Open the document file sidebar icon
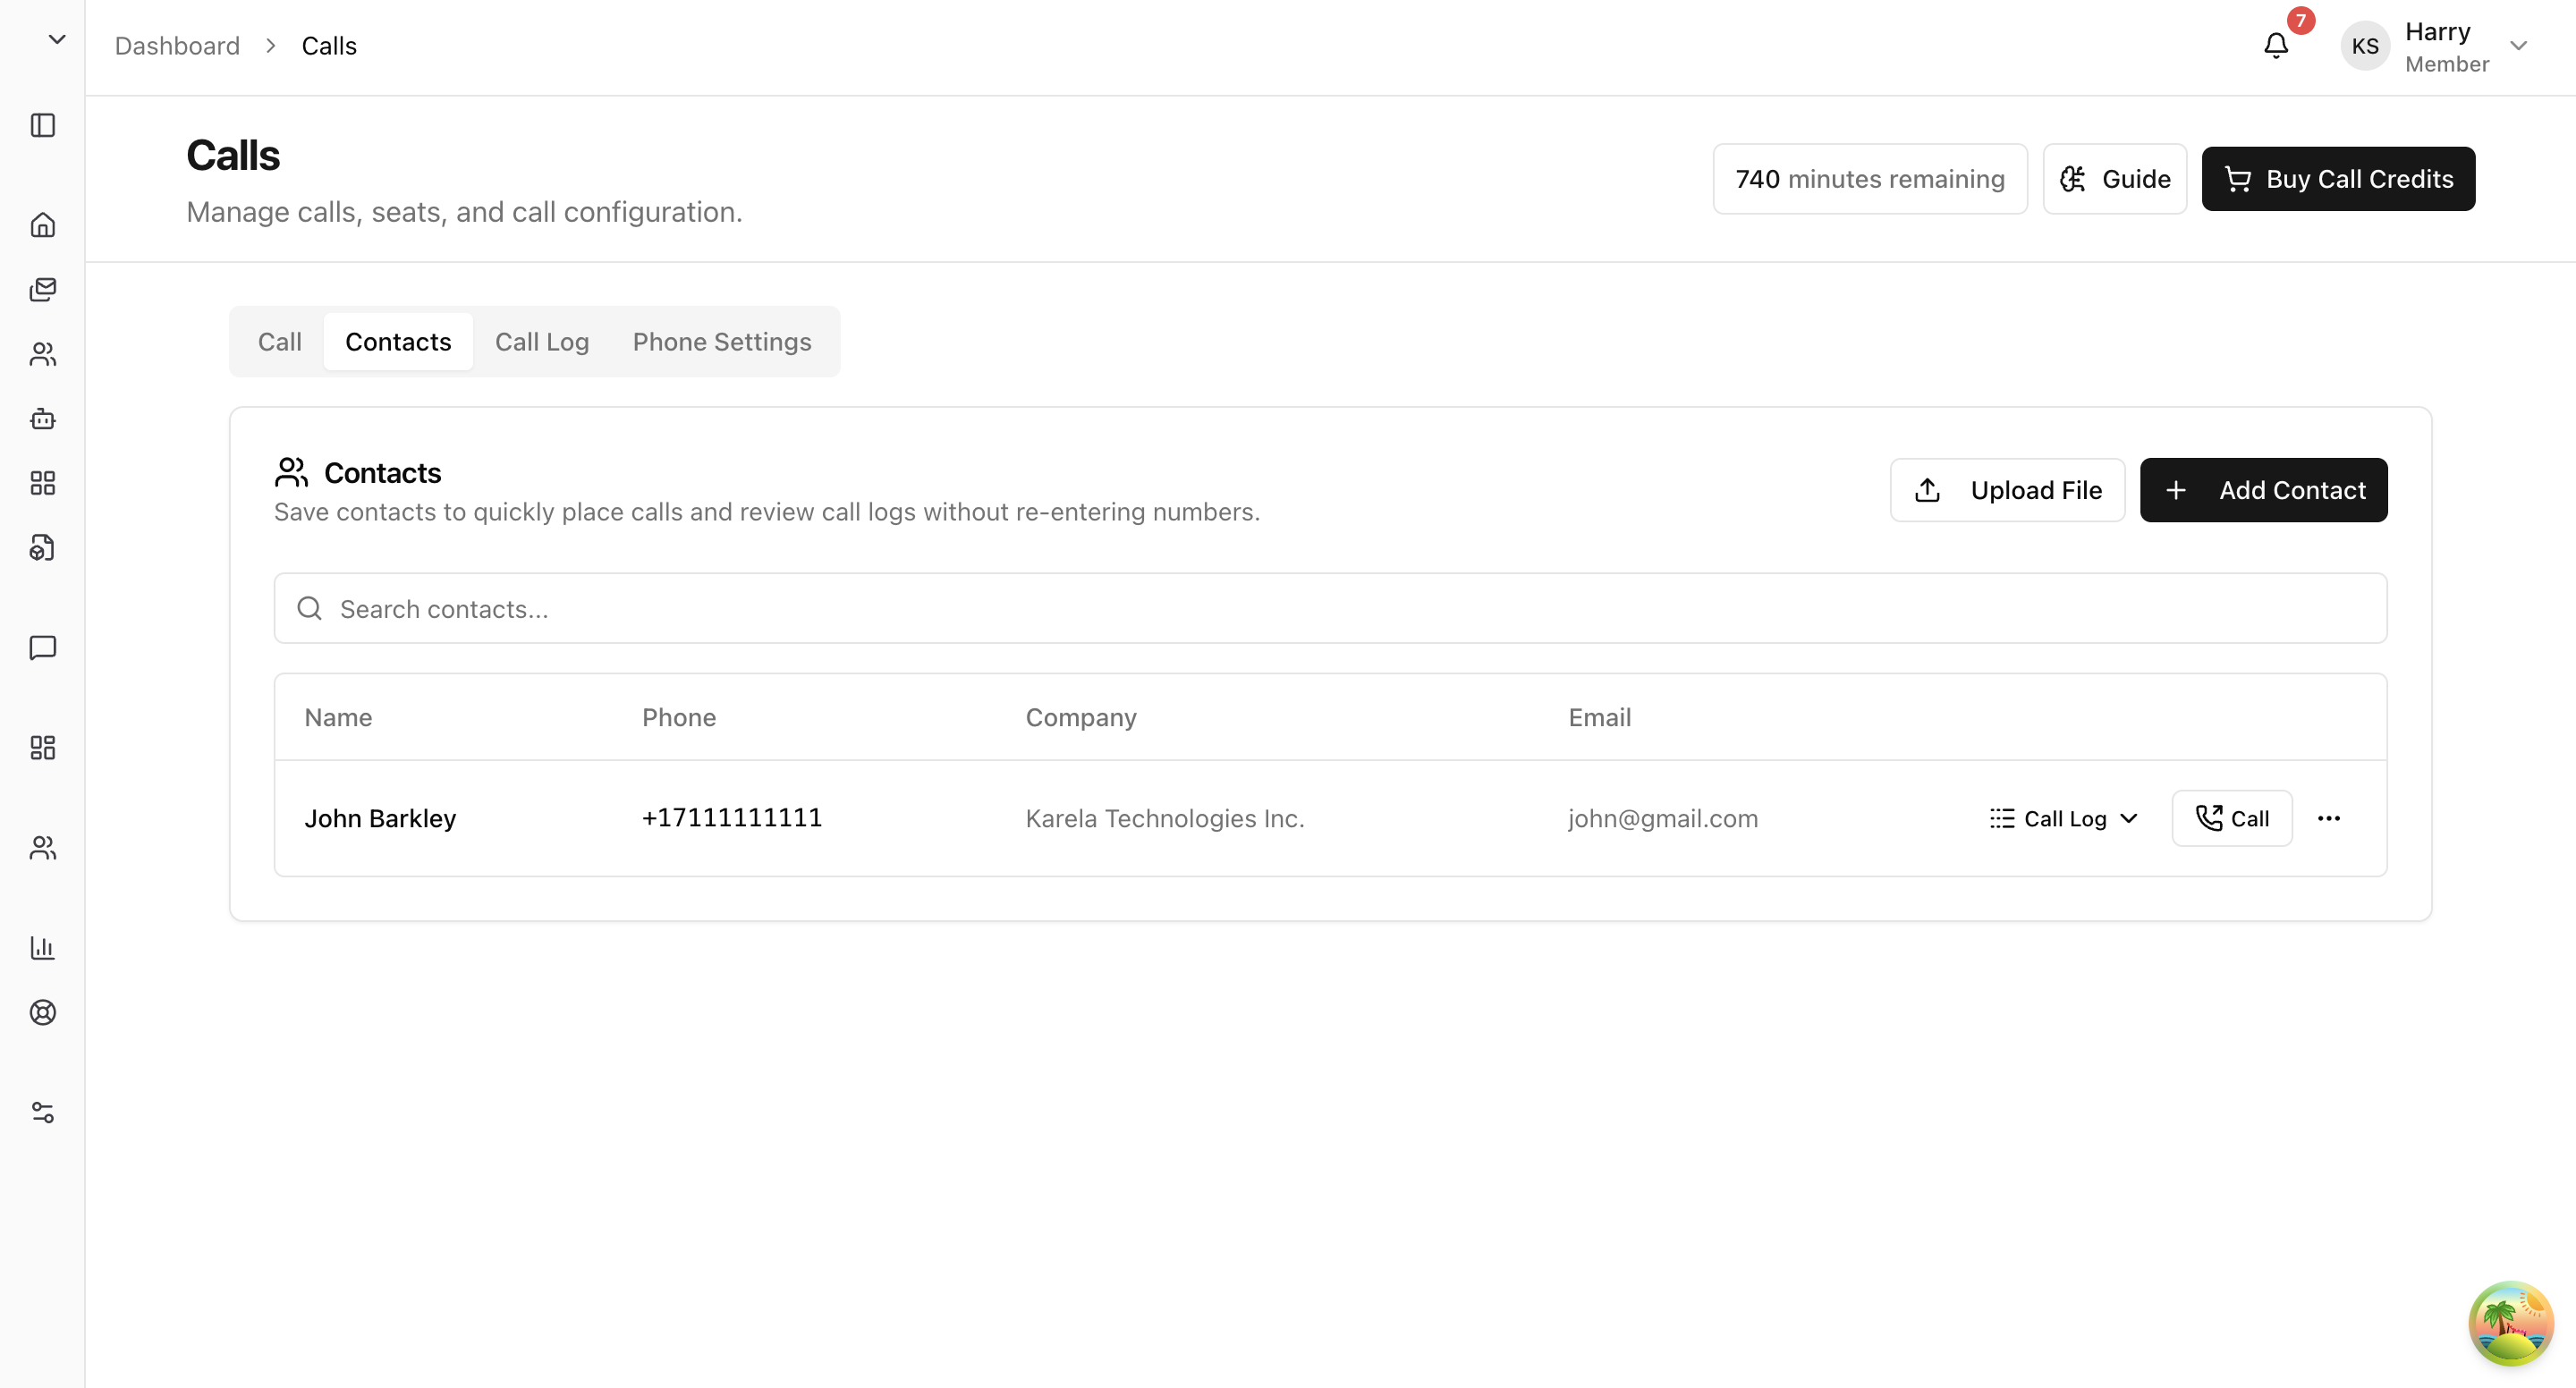This screenshot has width=2576, height=1388. point(42,548)
